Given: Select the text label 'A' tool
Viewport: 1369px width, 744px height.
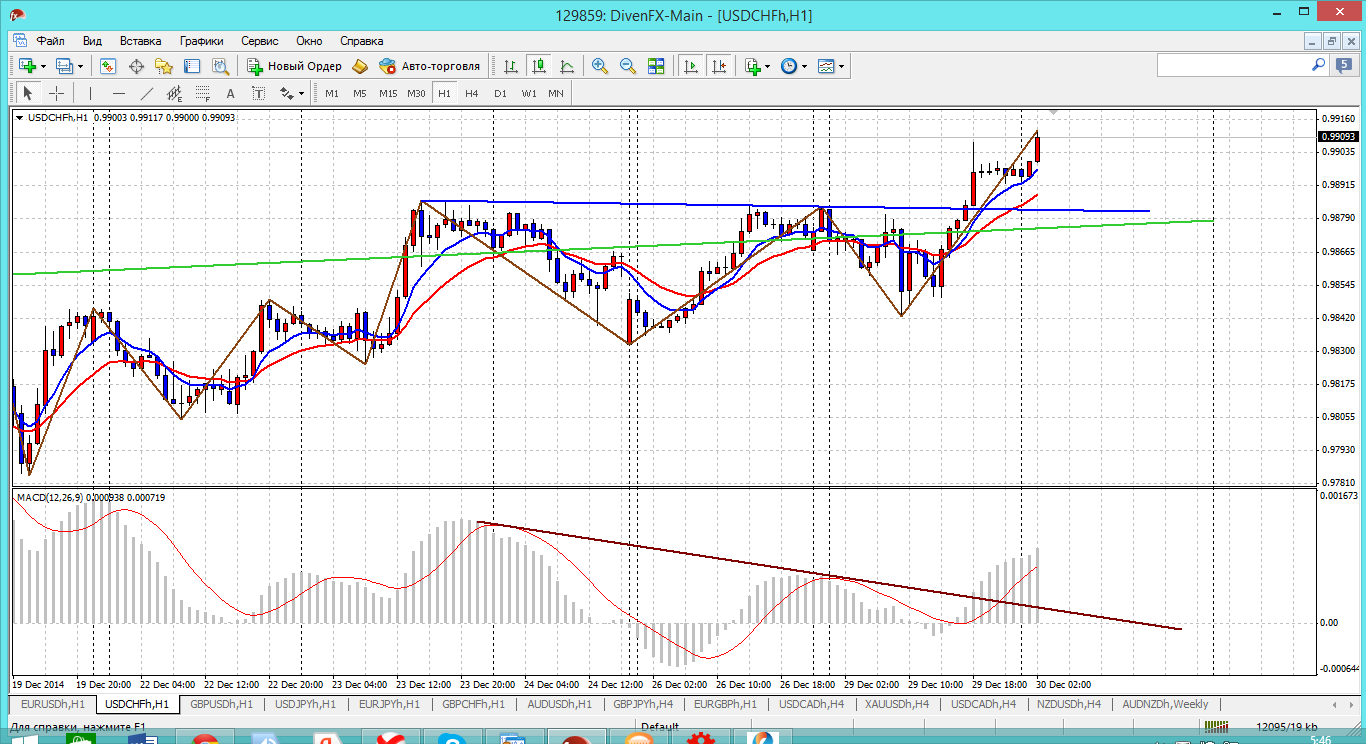Looking at the screenshot, I should coord(230,93).
